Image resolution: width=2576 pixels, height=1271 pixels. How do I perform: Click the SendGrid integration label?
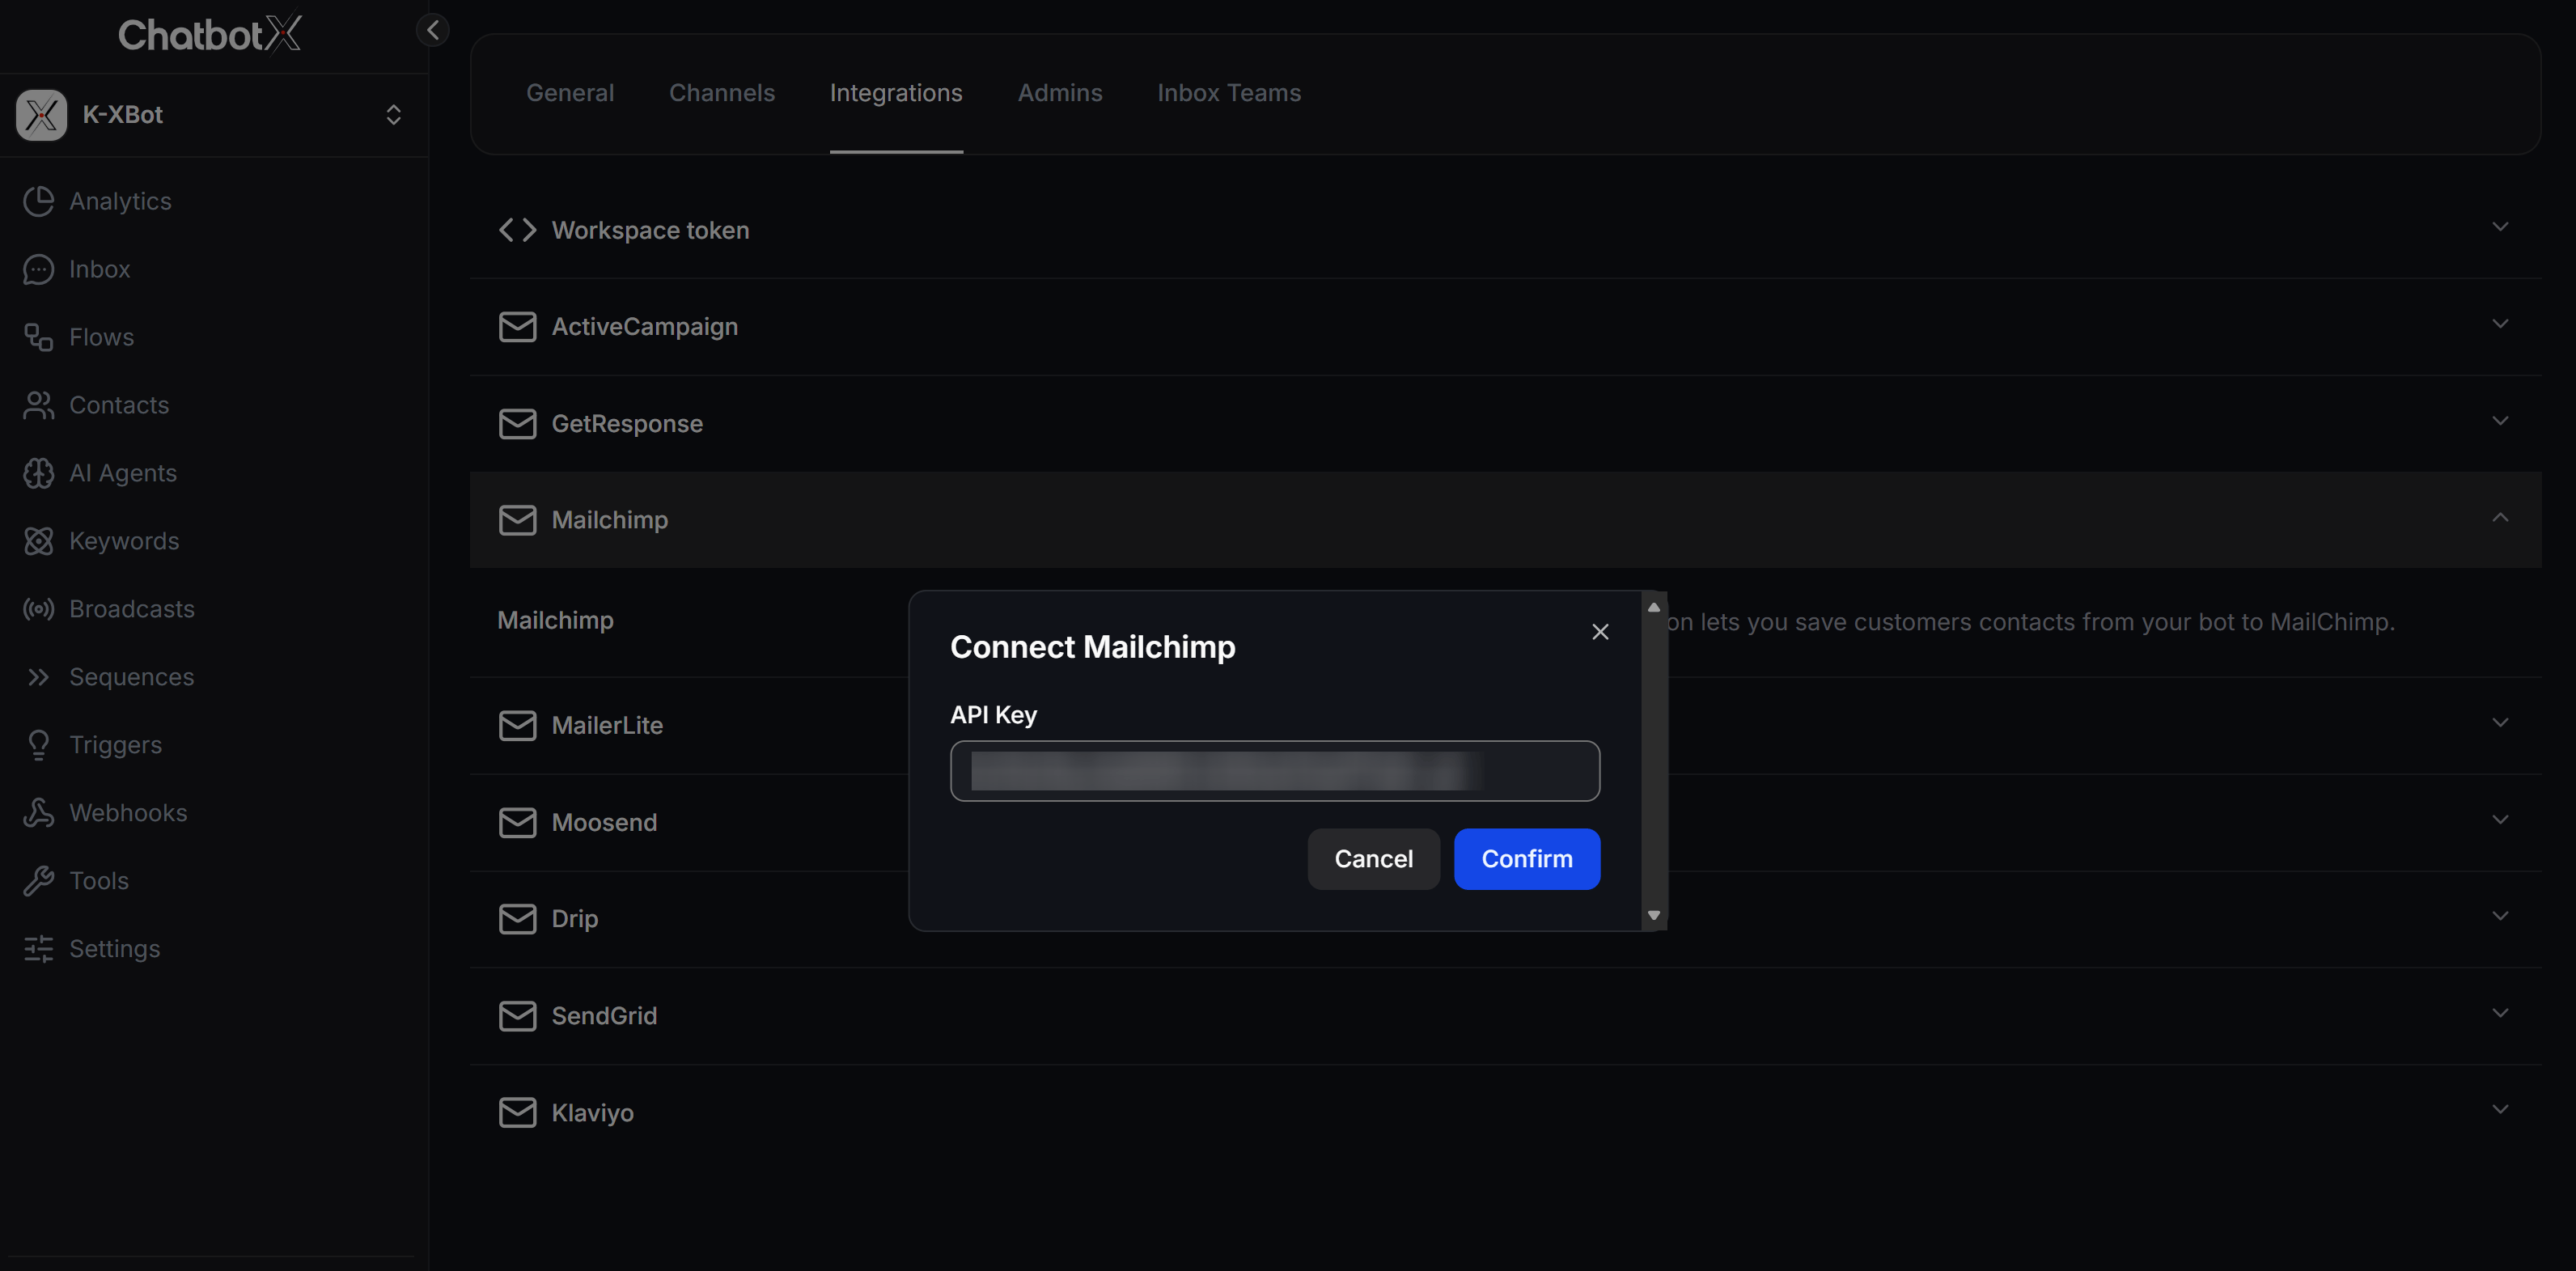(604, 1016)
